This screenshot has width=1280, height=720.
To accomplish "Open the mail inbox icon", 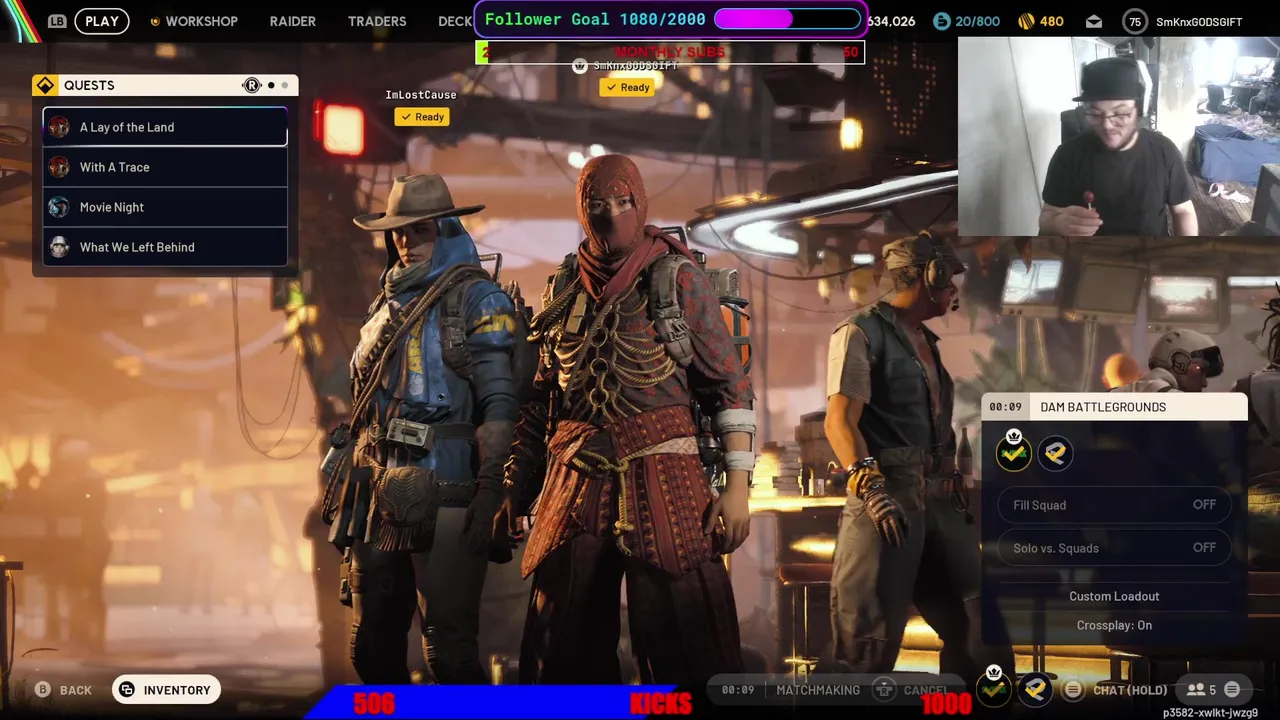I will point(1094,21).
